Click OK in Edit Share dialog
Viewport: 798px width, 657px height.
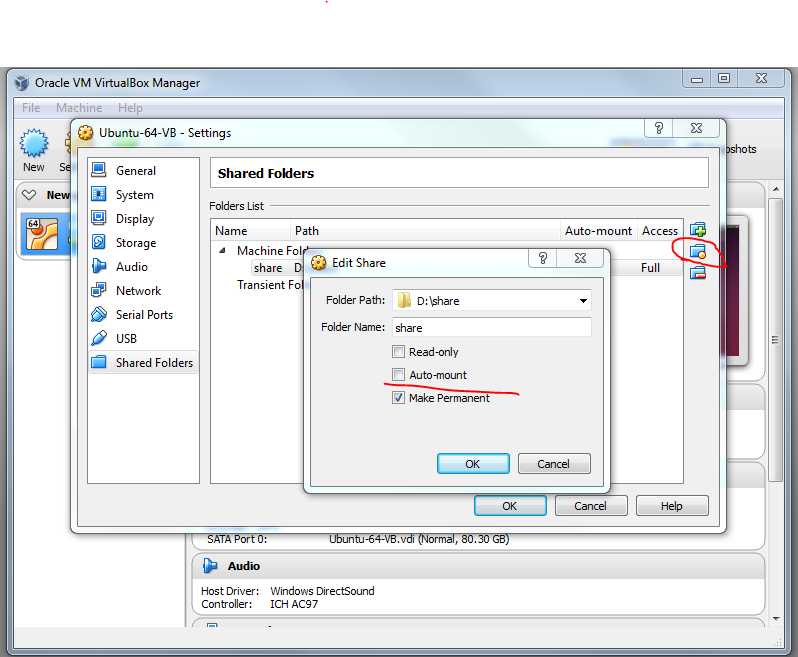(473, 464)
